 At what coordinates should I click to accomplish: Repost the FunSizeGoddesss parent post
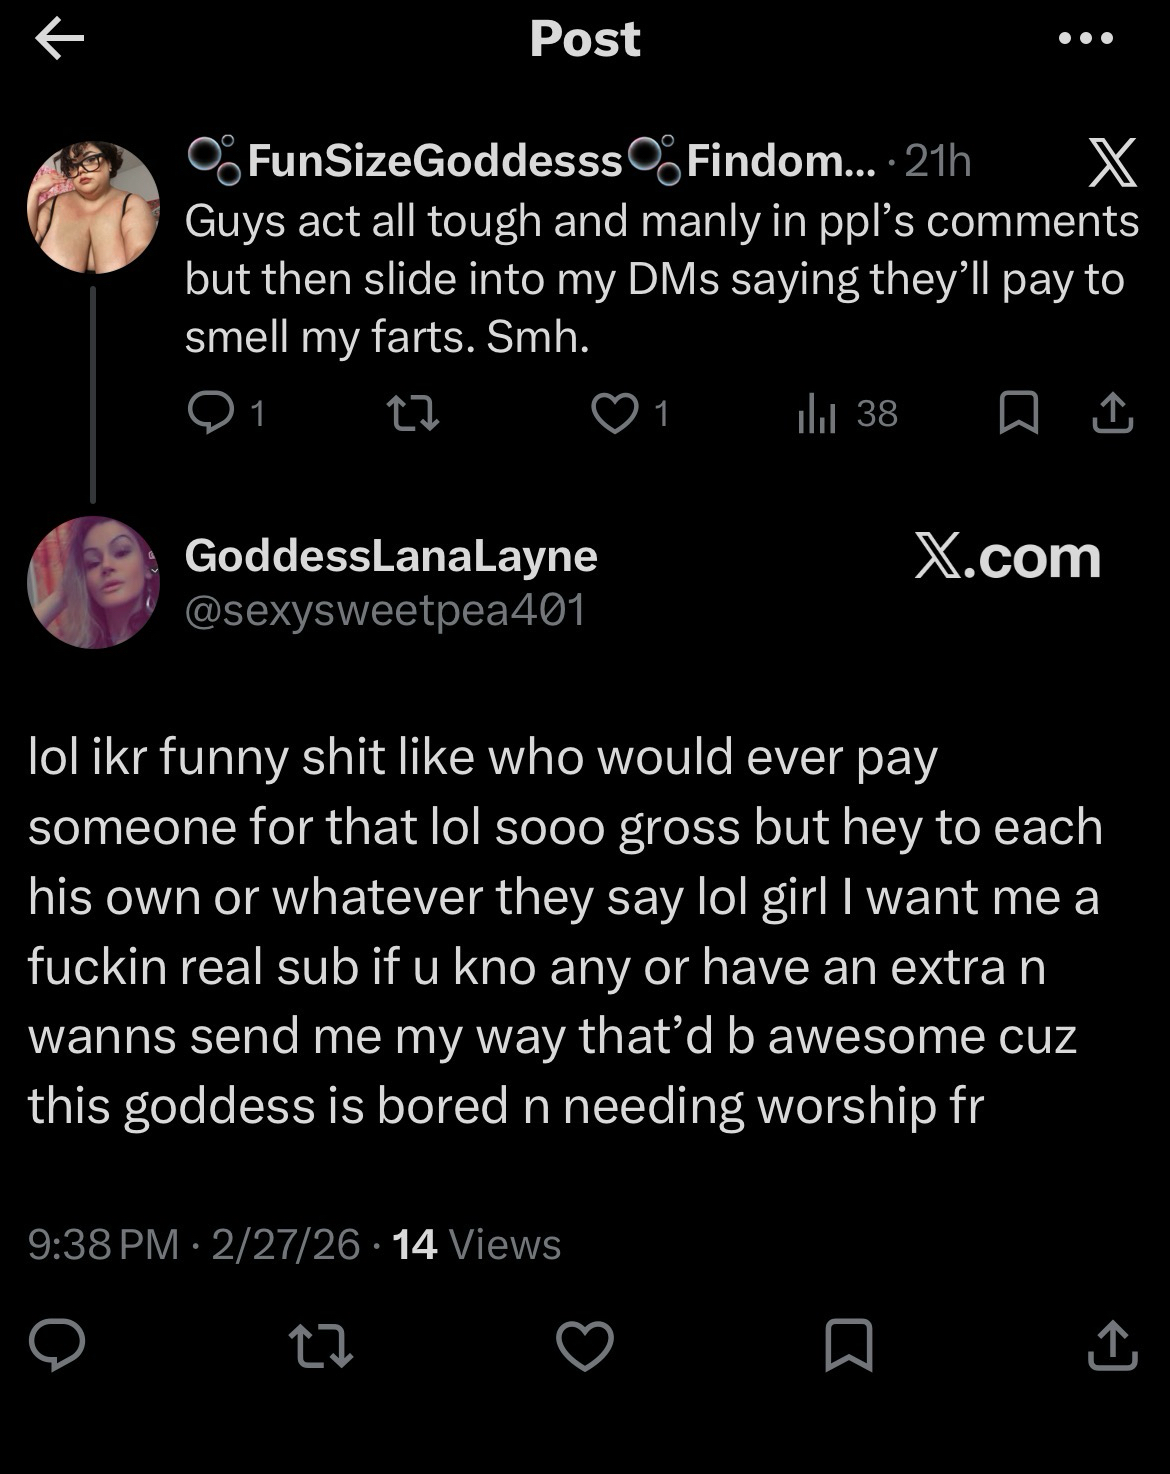414,414
